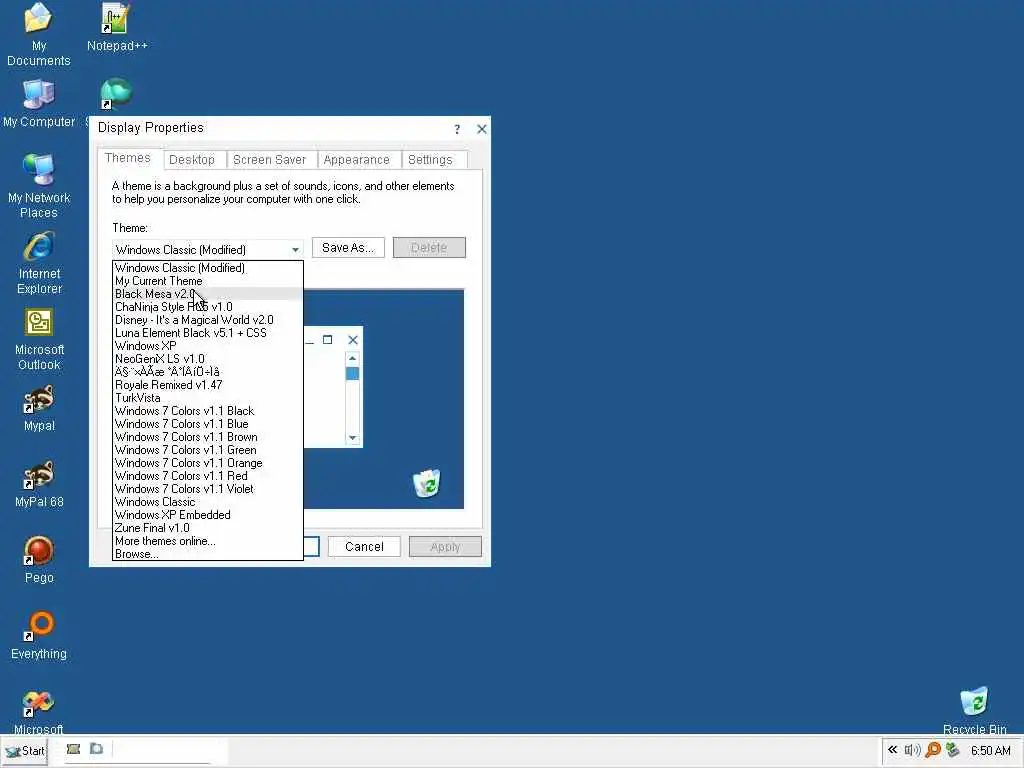Click the first quick launch icon beside Start

click(x=73, y=749)
